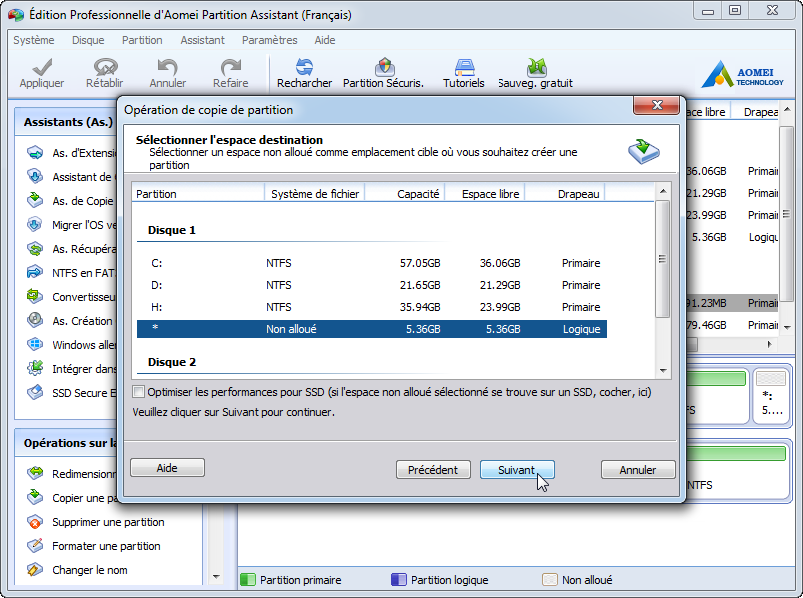Click the Appliquer checkmark toolbar icon
The width and height of the screenshot is (803, 598).
(x=41, y=67)
